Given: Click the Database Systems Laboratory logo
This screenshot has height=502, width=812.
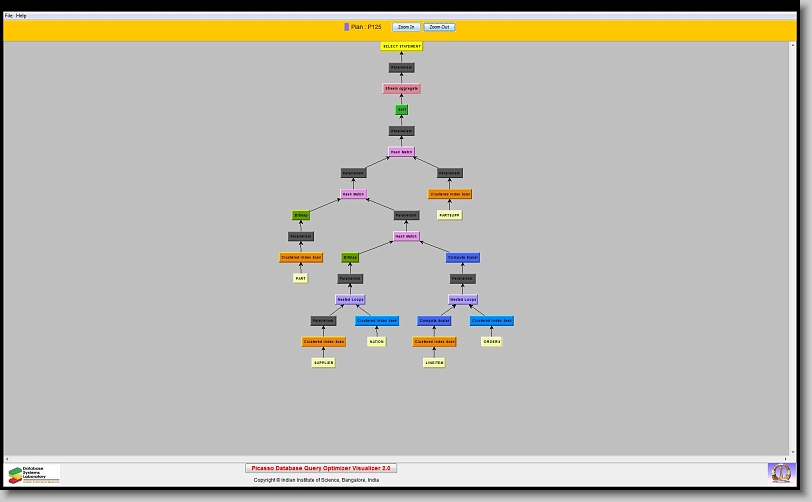Looking at the screenshot, I should 34,474.
